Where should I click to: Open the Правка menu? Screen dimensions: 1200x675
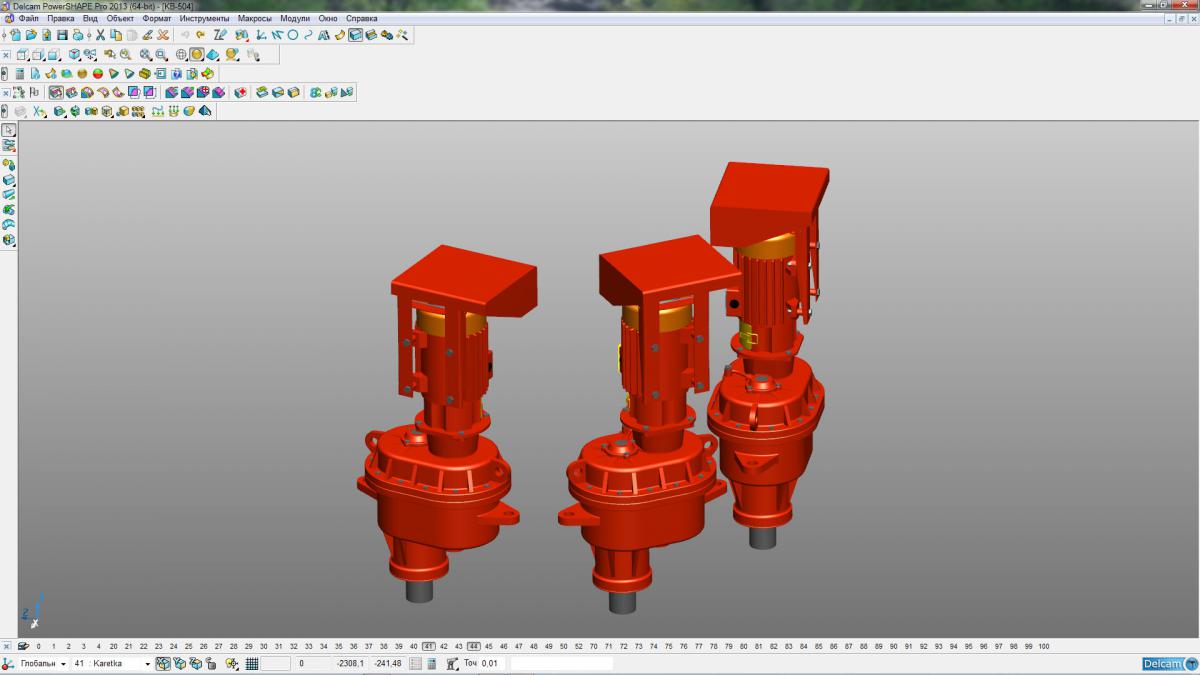point(61,18)
